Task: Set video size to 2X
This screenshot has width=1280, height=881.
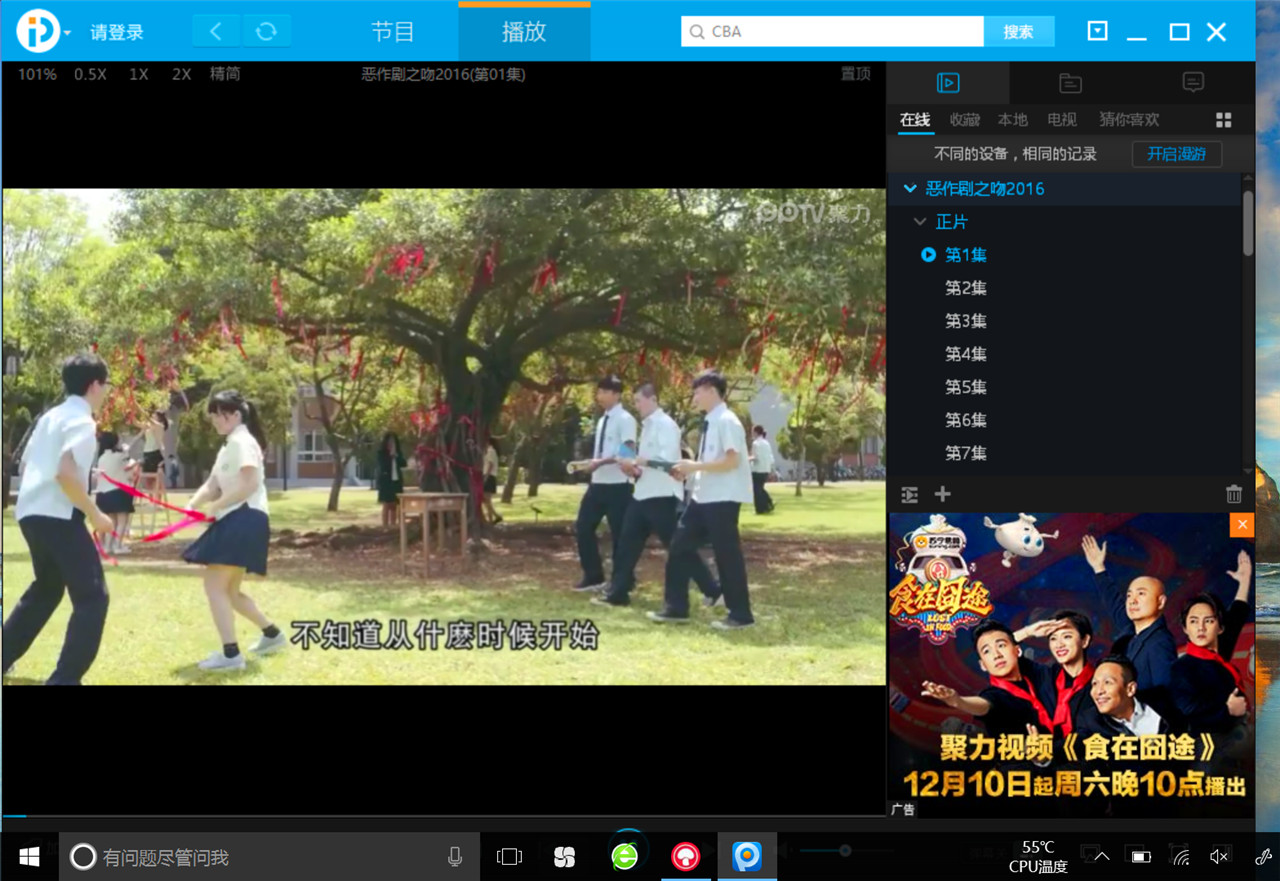Action: [181, 74]
